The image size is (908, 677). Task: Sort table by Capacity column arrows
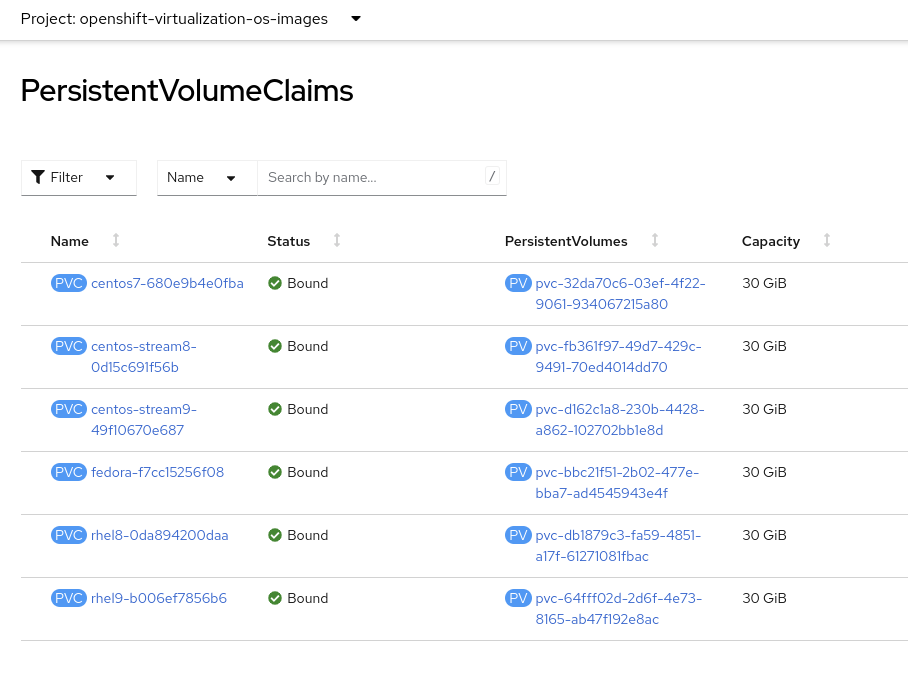[827, 241]
